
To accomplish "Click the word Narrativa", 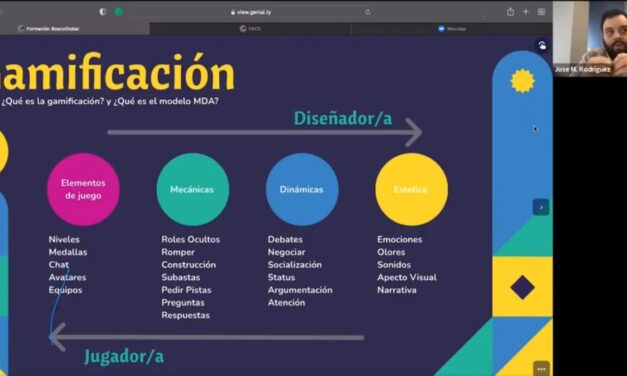I will pyautogui.click(x=397, y=290).
